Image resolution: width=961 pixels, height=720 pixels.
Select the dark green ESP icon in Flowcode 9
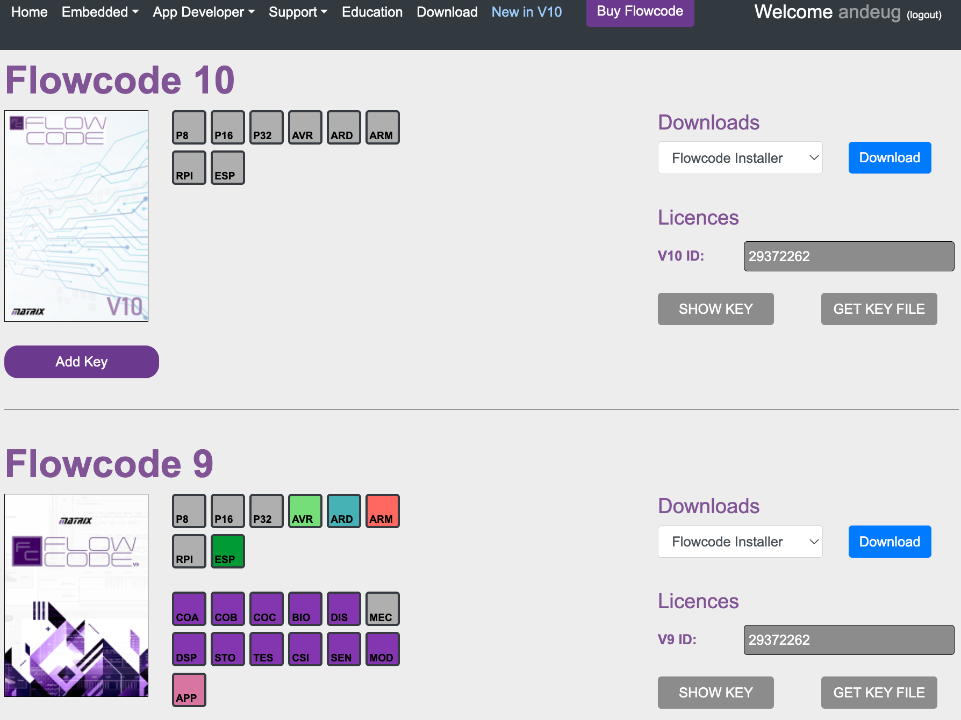tap(227, 551)
